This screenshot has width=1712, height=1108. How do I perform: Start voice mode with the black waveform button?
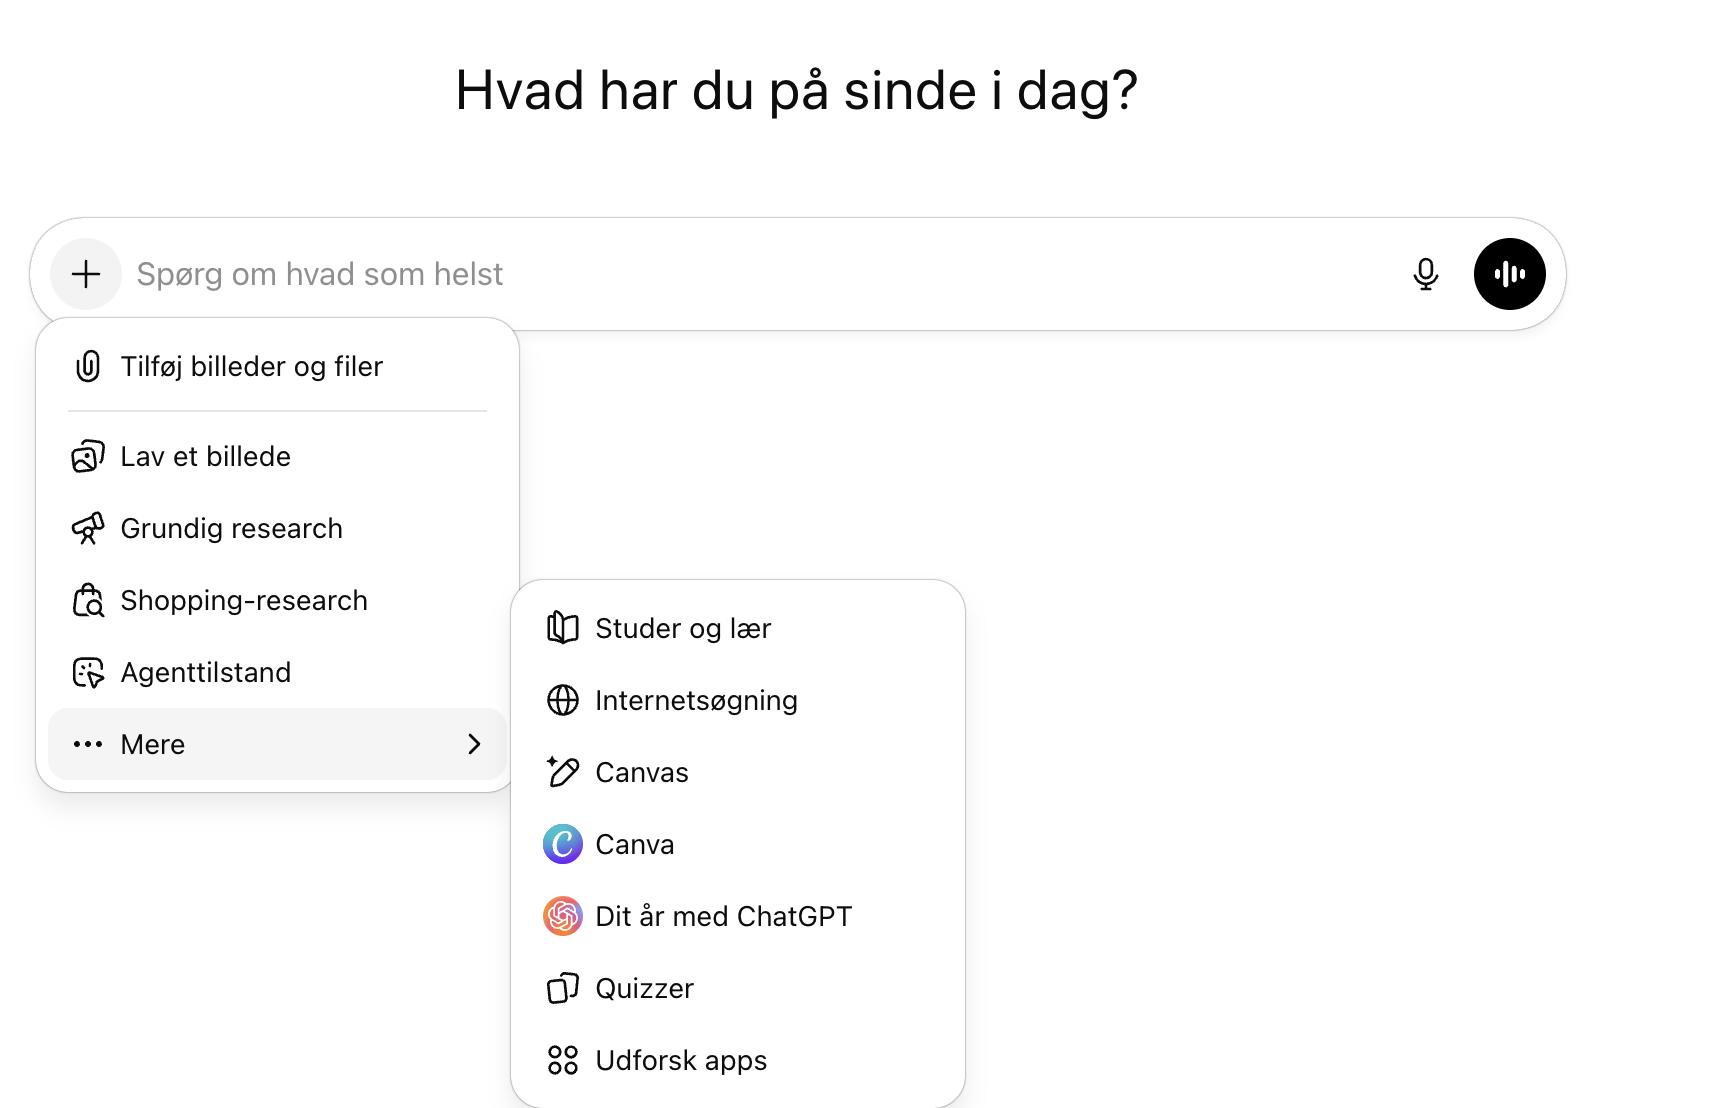pyautogui.click(x=1509, y=274)
